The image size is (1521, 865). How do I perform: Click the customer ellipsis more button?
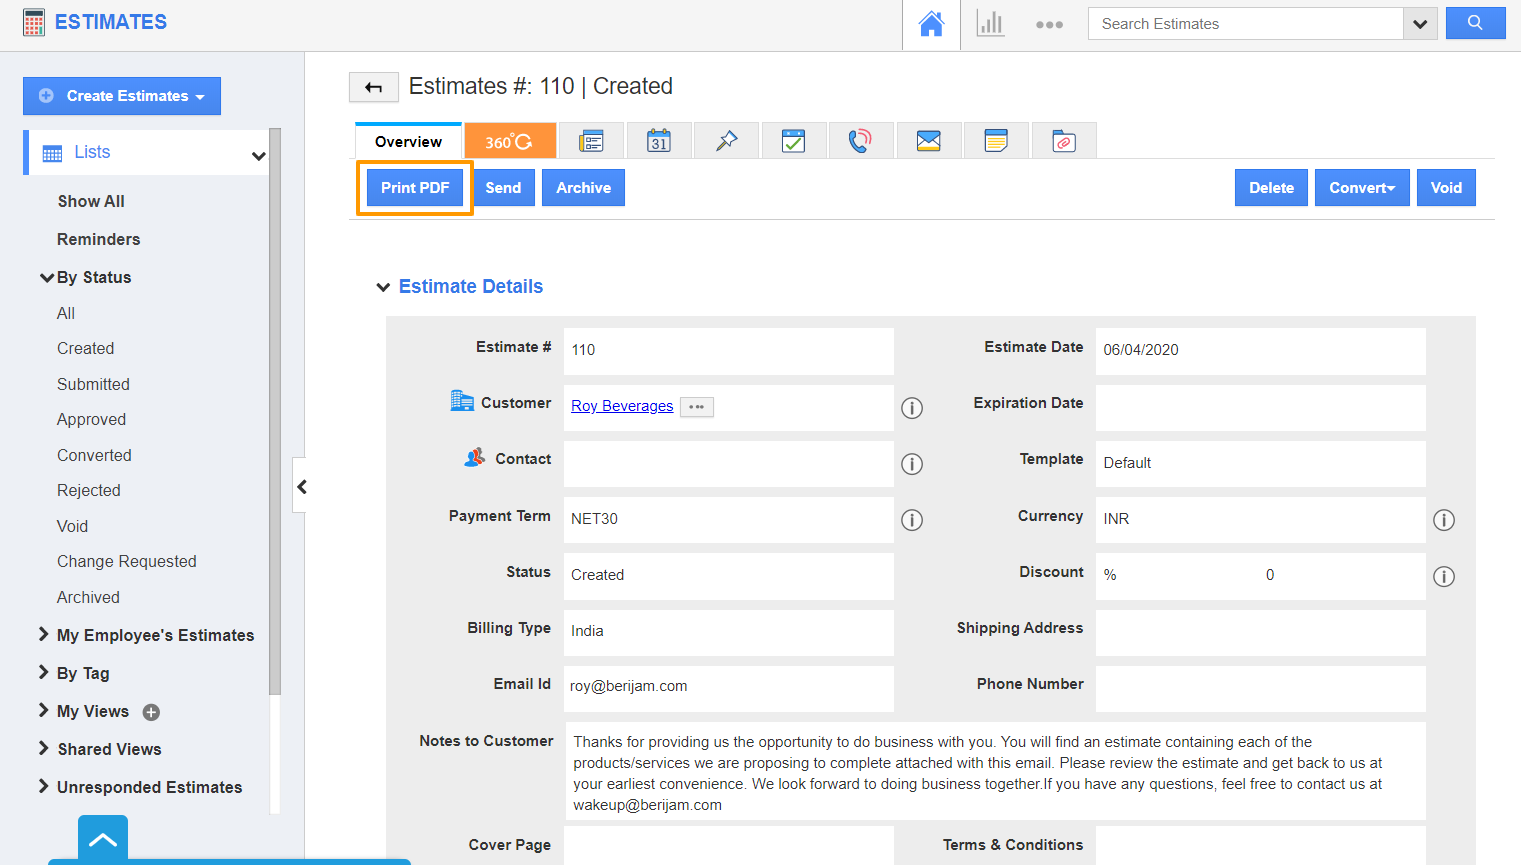coord(697,407)
